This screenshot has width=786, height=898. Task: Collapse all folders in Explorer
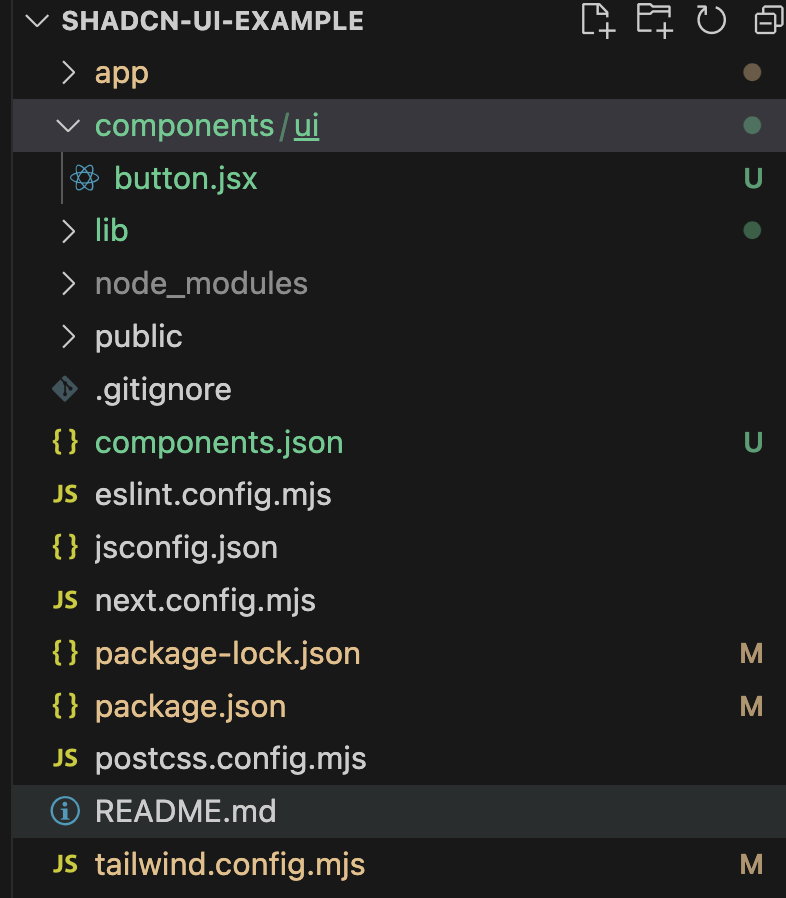(768, 20)
